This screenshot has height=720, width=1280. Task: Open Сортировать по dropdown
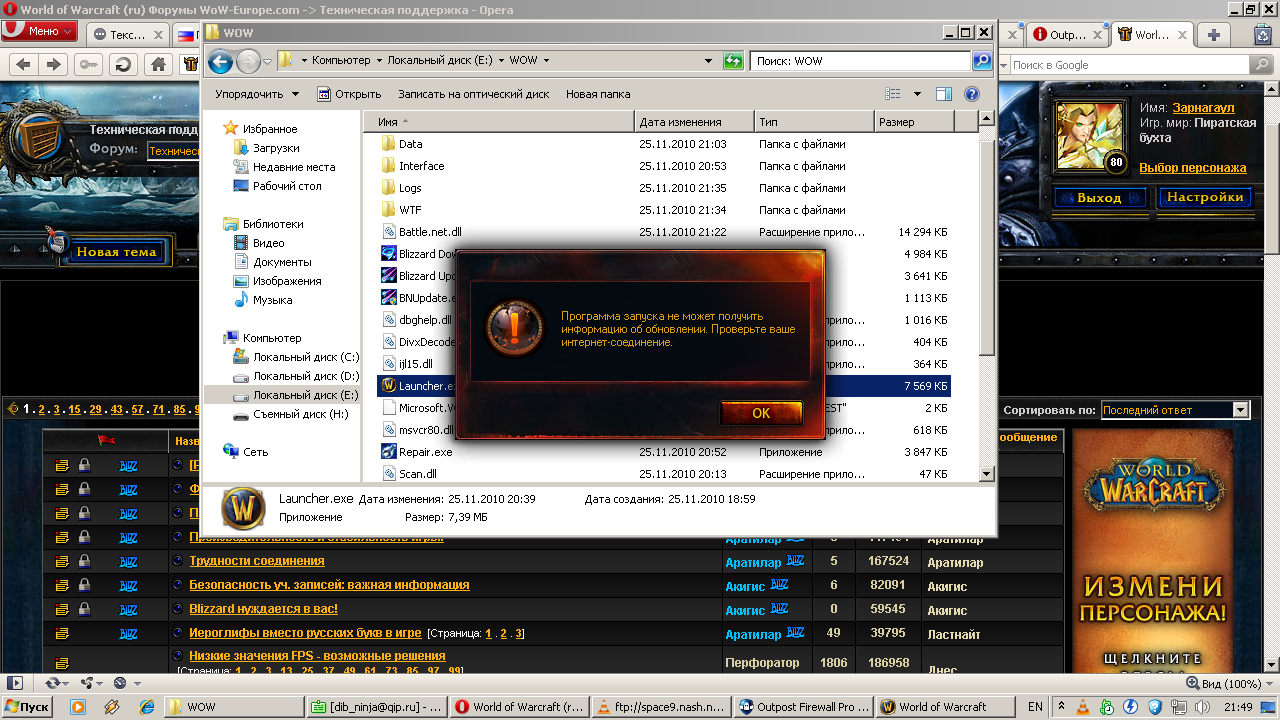1175,409
